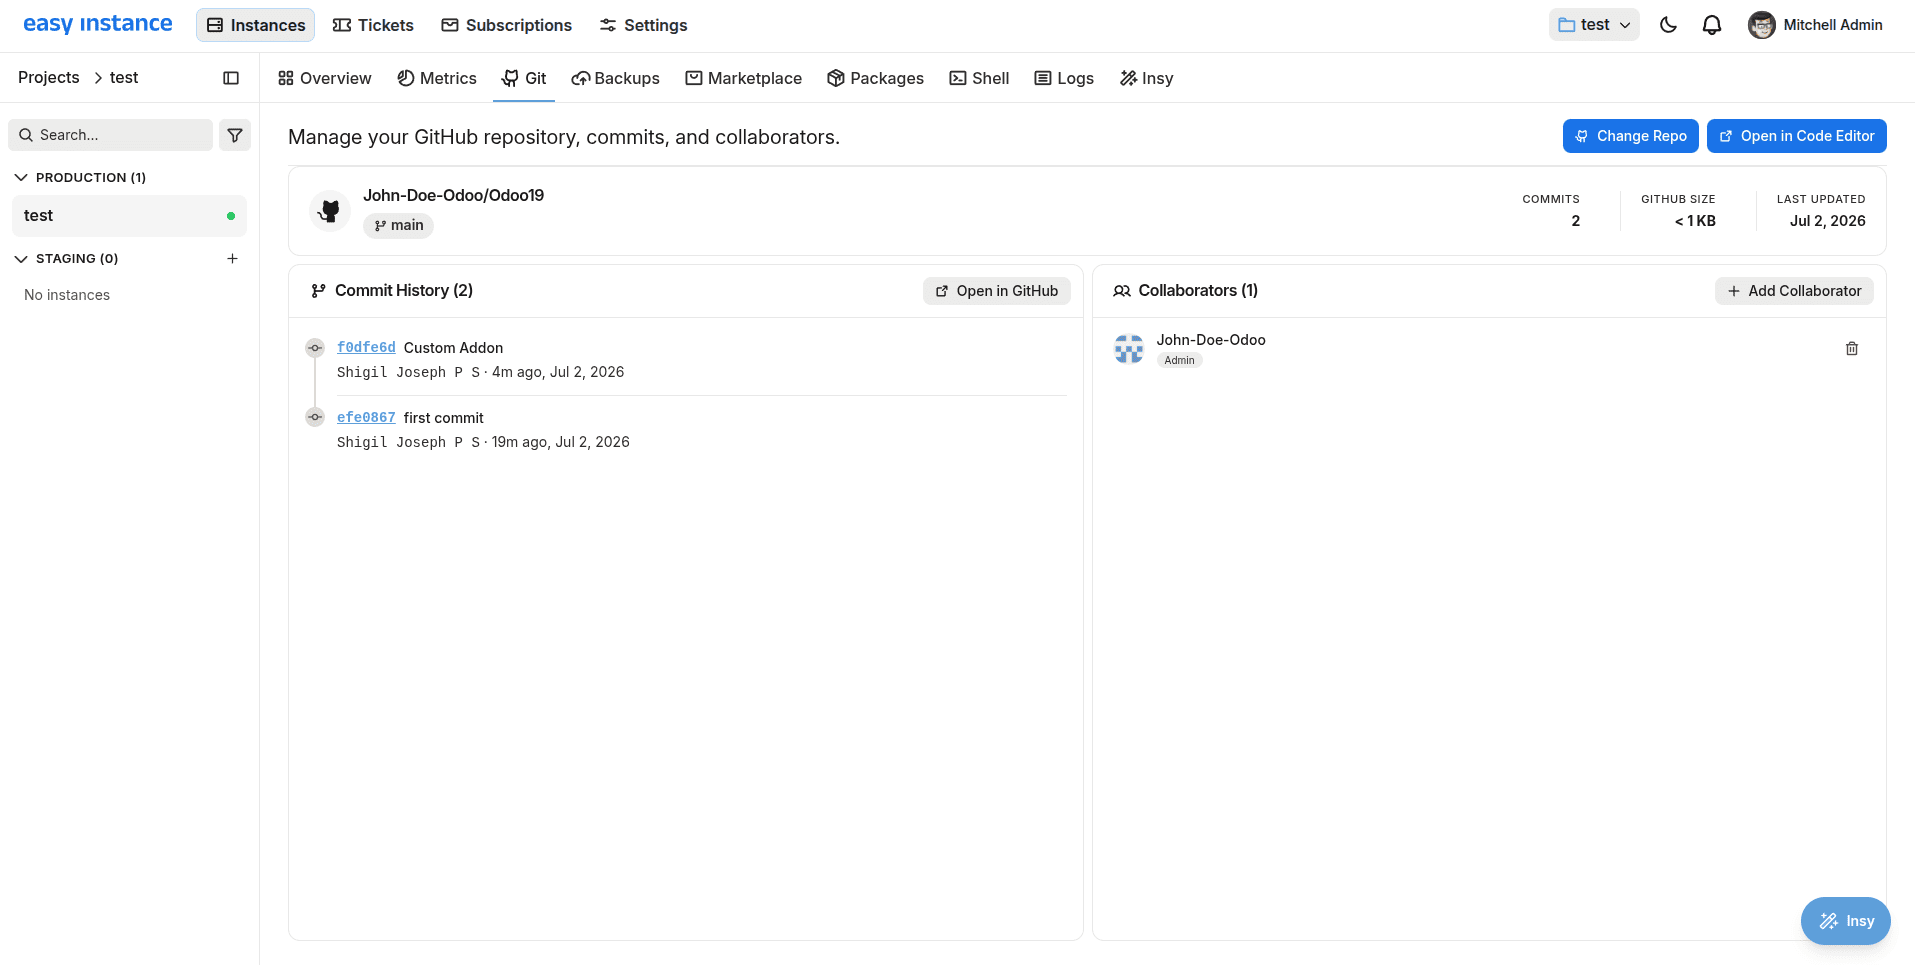Open top Settings menu
Screen dimensions: 1920x965
(643, 25)
